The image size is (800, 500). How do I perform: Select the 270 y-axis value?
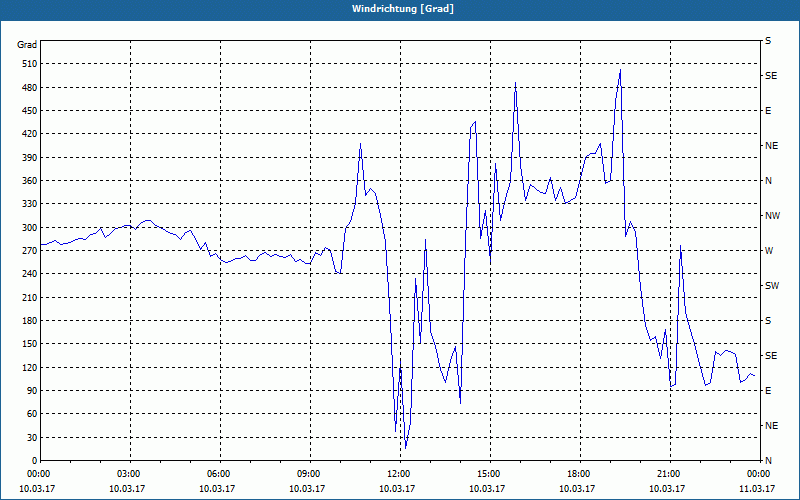pos(30,251)
